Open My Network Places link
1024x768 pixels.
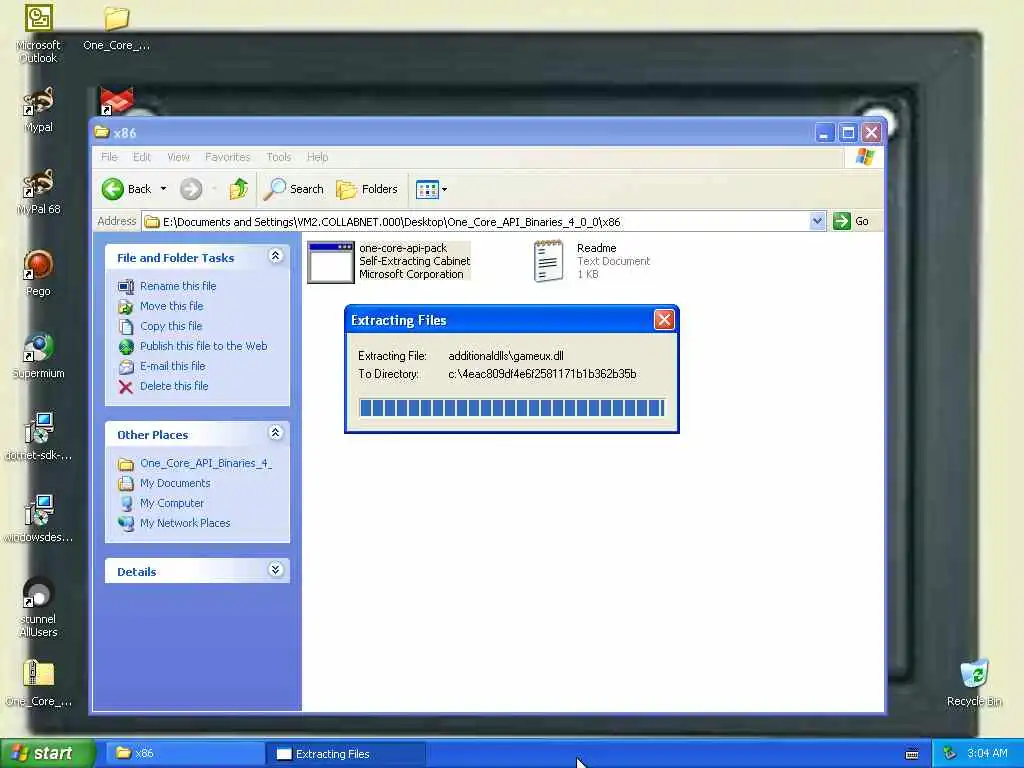[x=185, y=523]
